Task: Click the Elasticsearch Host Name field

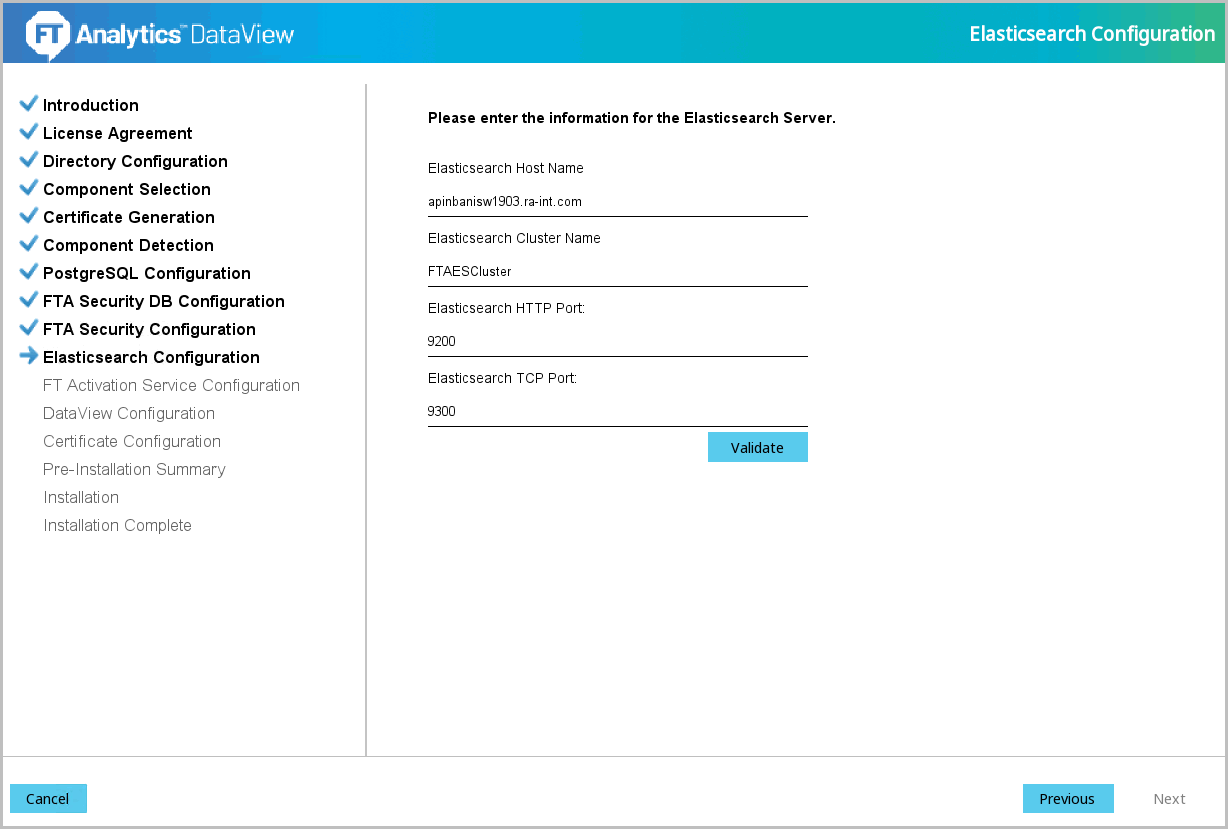Action: pos(617,202)
